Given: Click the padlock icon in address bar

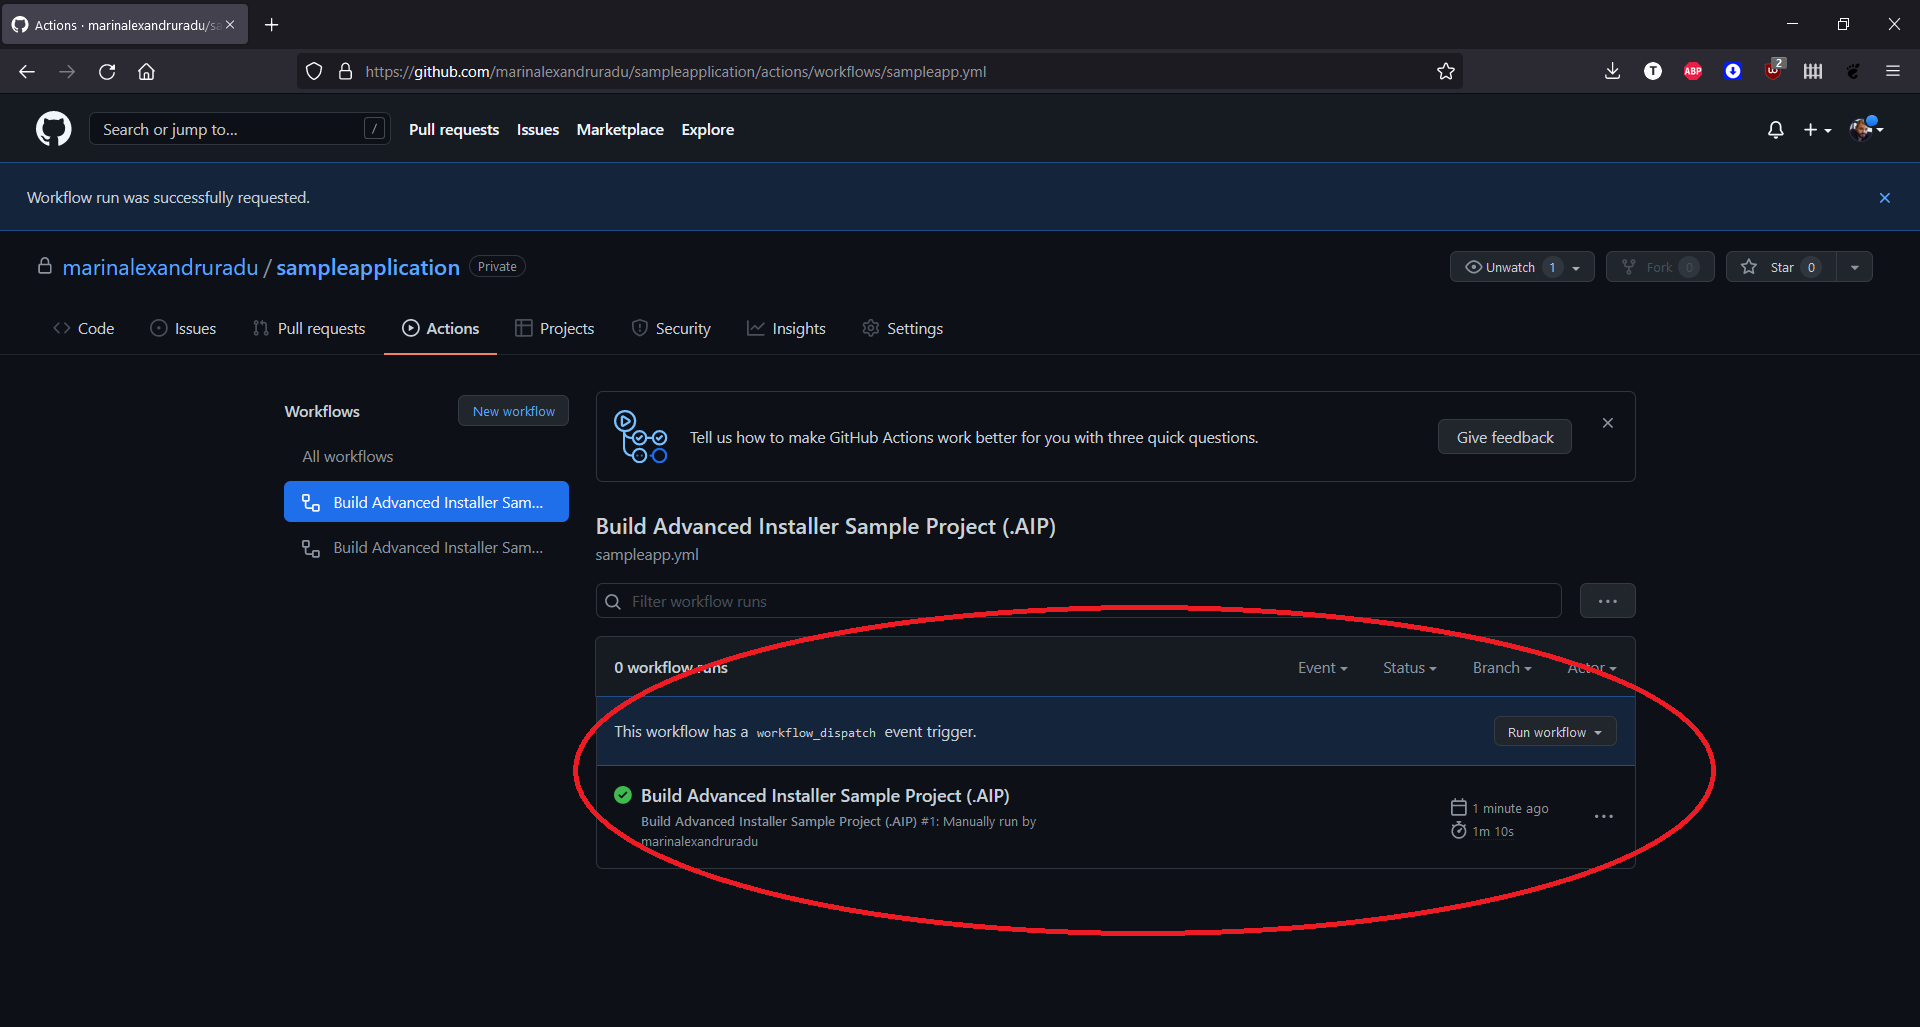Looking at the screenshot, I should (x=345, y=72).
